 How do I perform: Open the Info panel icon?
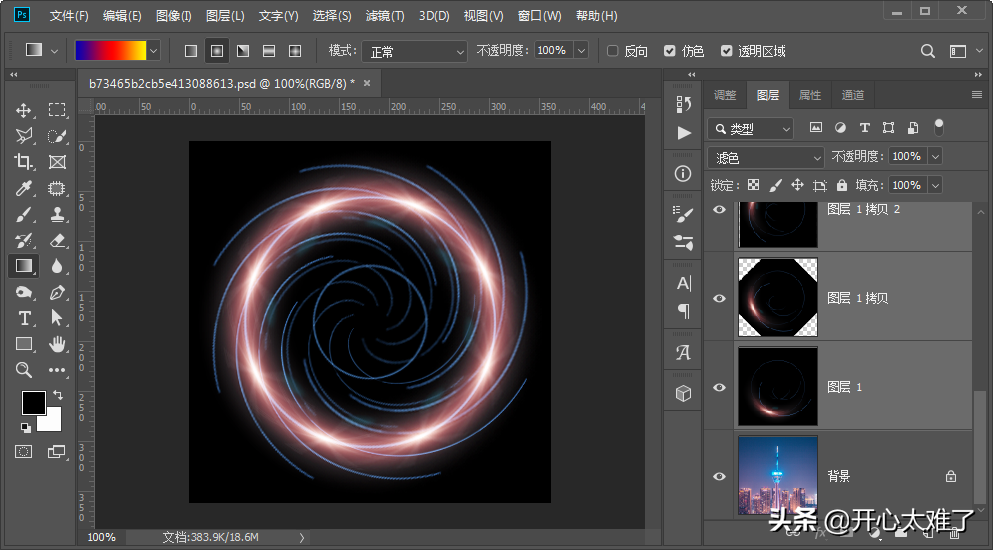click(683, 174)
